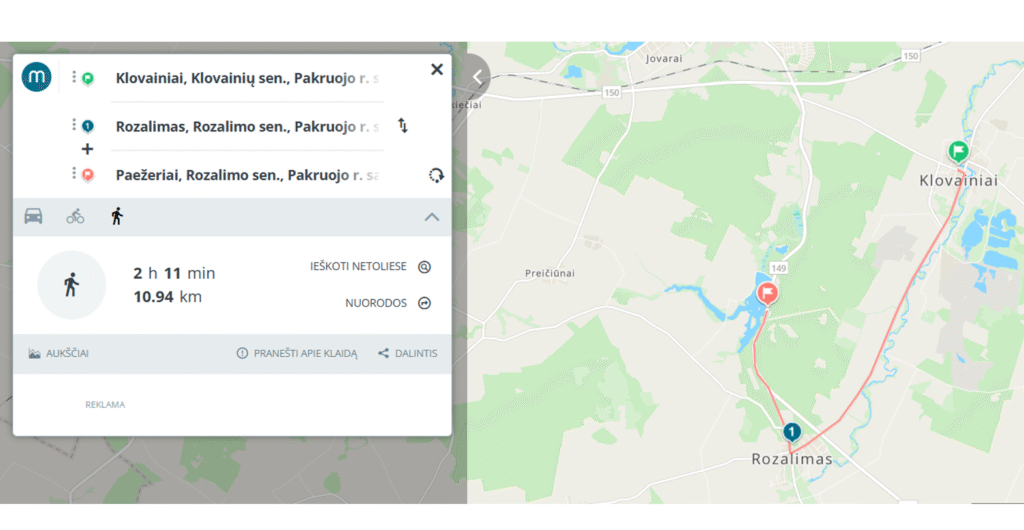
Task: Click the search icon beside IEŠKOTI NETOLIESE
Action: (424, 266)
